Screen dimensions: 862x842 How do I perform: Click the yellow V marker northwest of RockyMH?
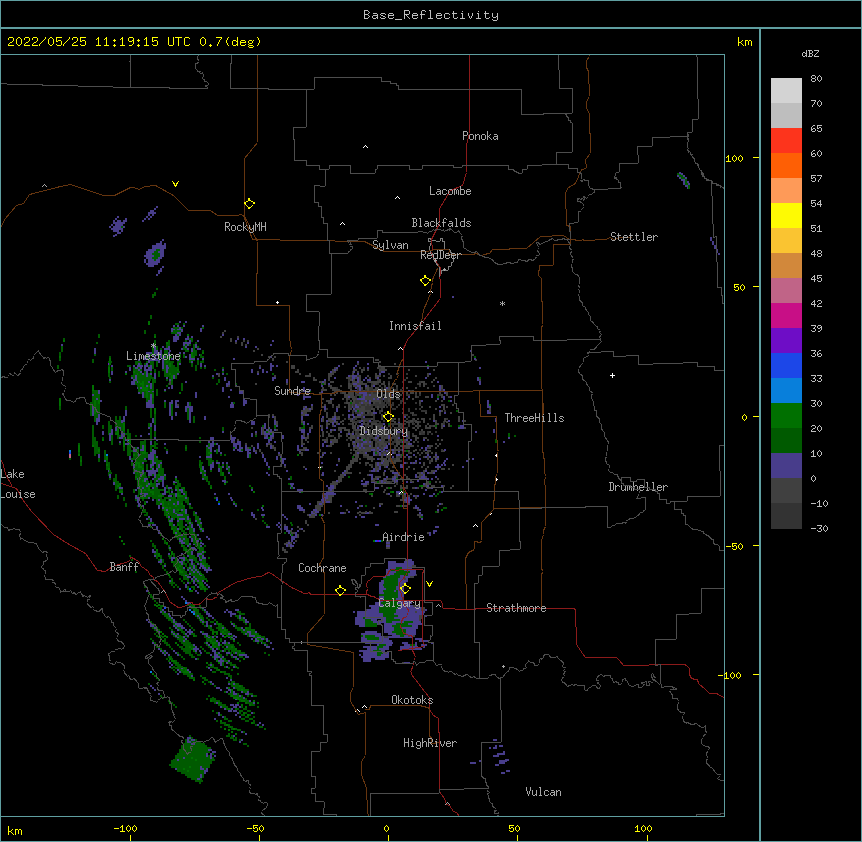175,184
